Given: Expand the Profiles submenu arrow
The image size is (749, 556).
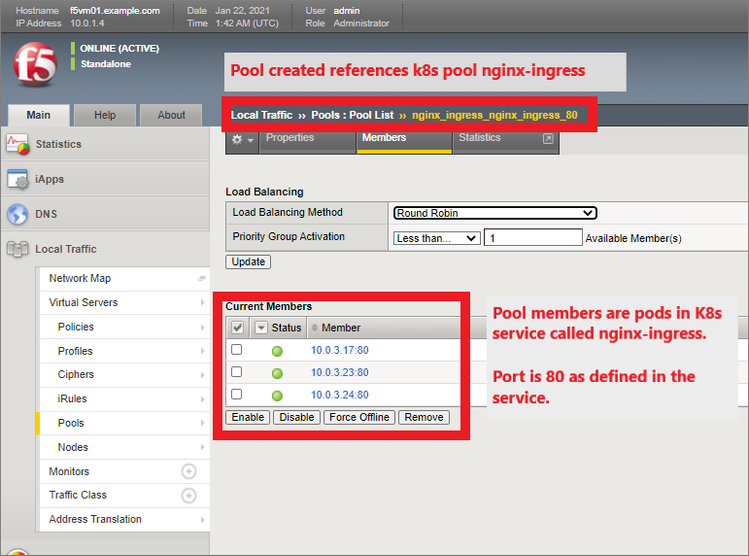Looking at the screenshot, I should [x=203, y=351].
